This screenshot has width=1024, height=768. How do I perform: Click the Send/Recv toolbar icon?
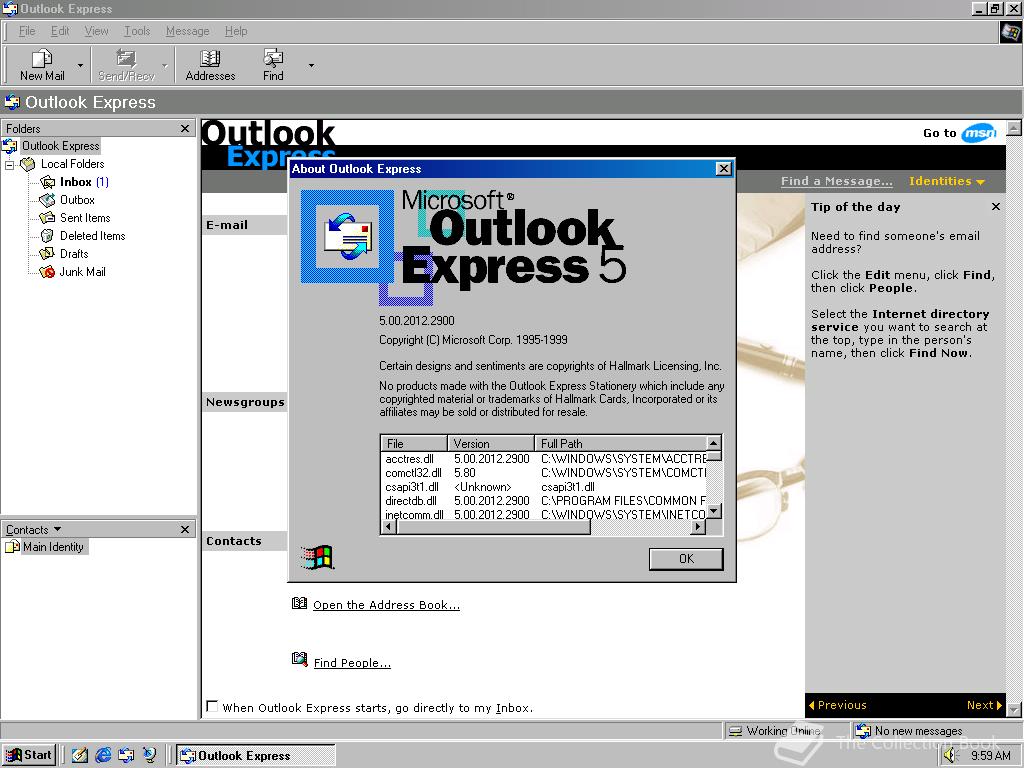(x=126, y=58)
